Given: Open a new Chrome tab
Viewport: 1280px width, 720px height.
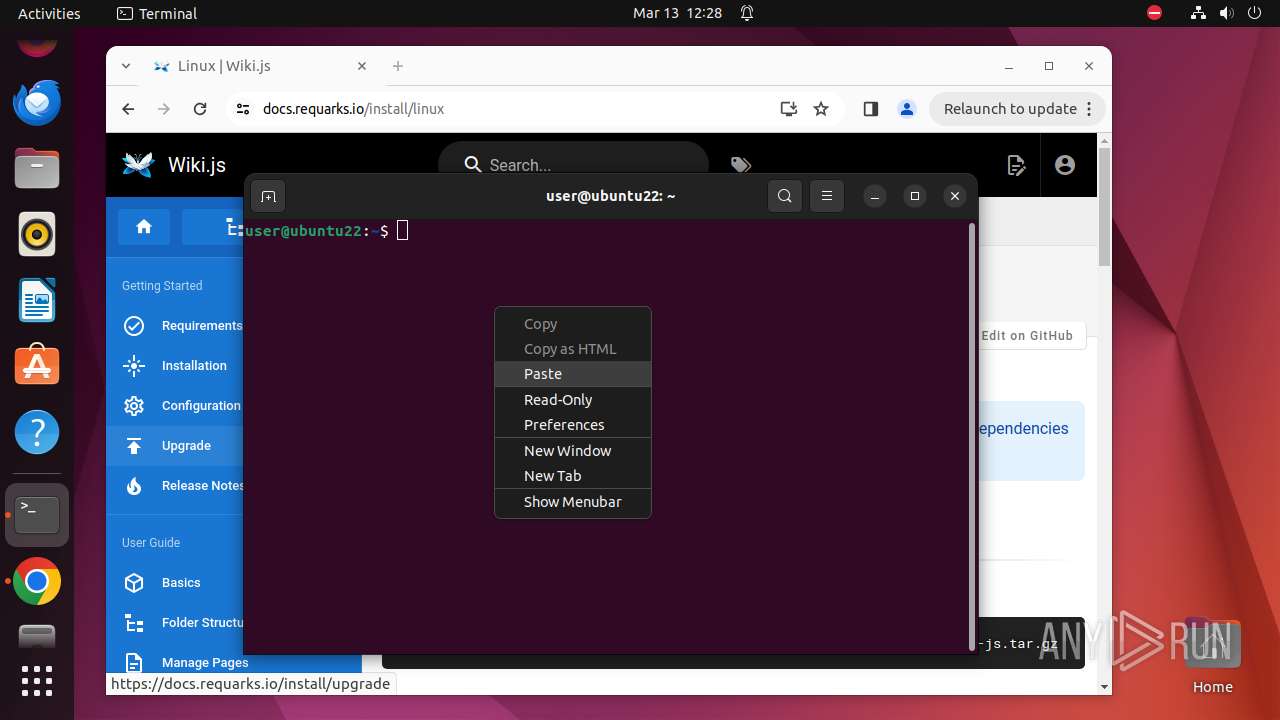Looking at the screenshot, I should [398, 66].
